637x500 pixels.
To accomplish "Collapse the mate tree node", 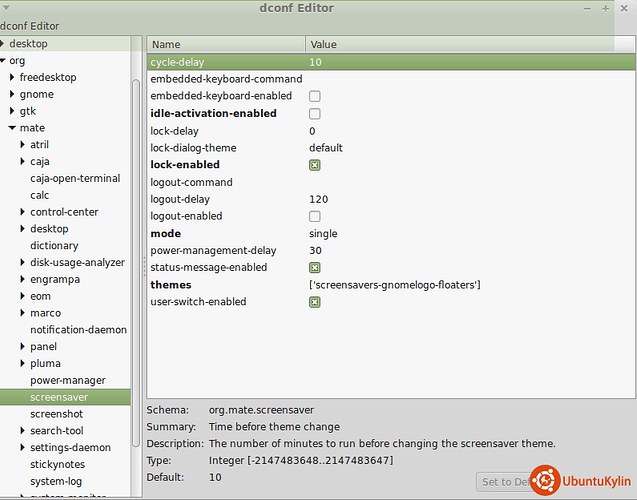I will point(12,128).
